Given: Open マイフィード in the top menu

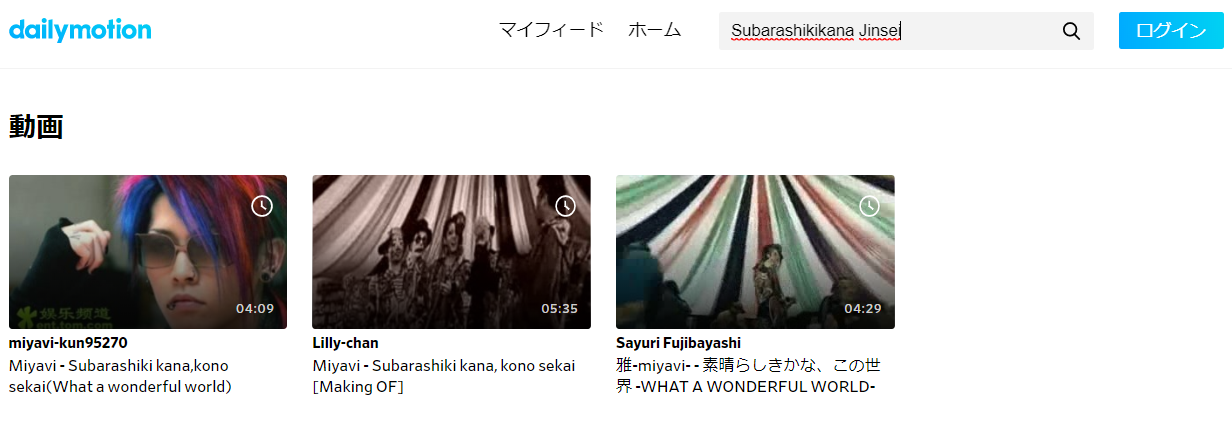Looking at the screenshot, I should point(551,30).
